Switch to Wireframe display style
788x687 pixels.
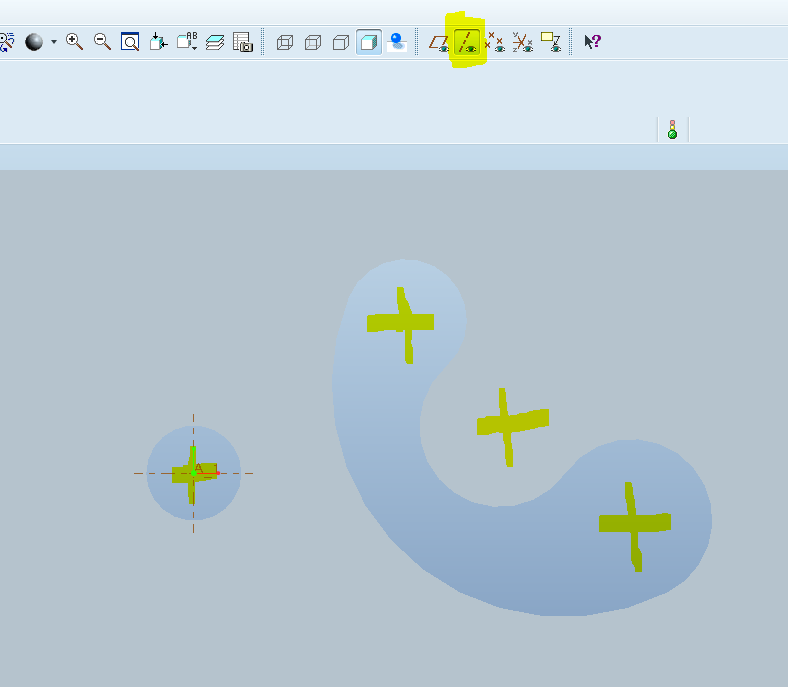tap(285, 42)
